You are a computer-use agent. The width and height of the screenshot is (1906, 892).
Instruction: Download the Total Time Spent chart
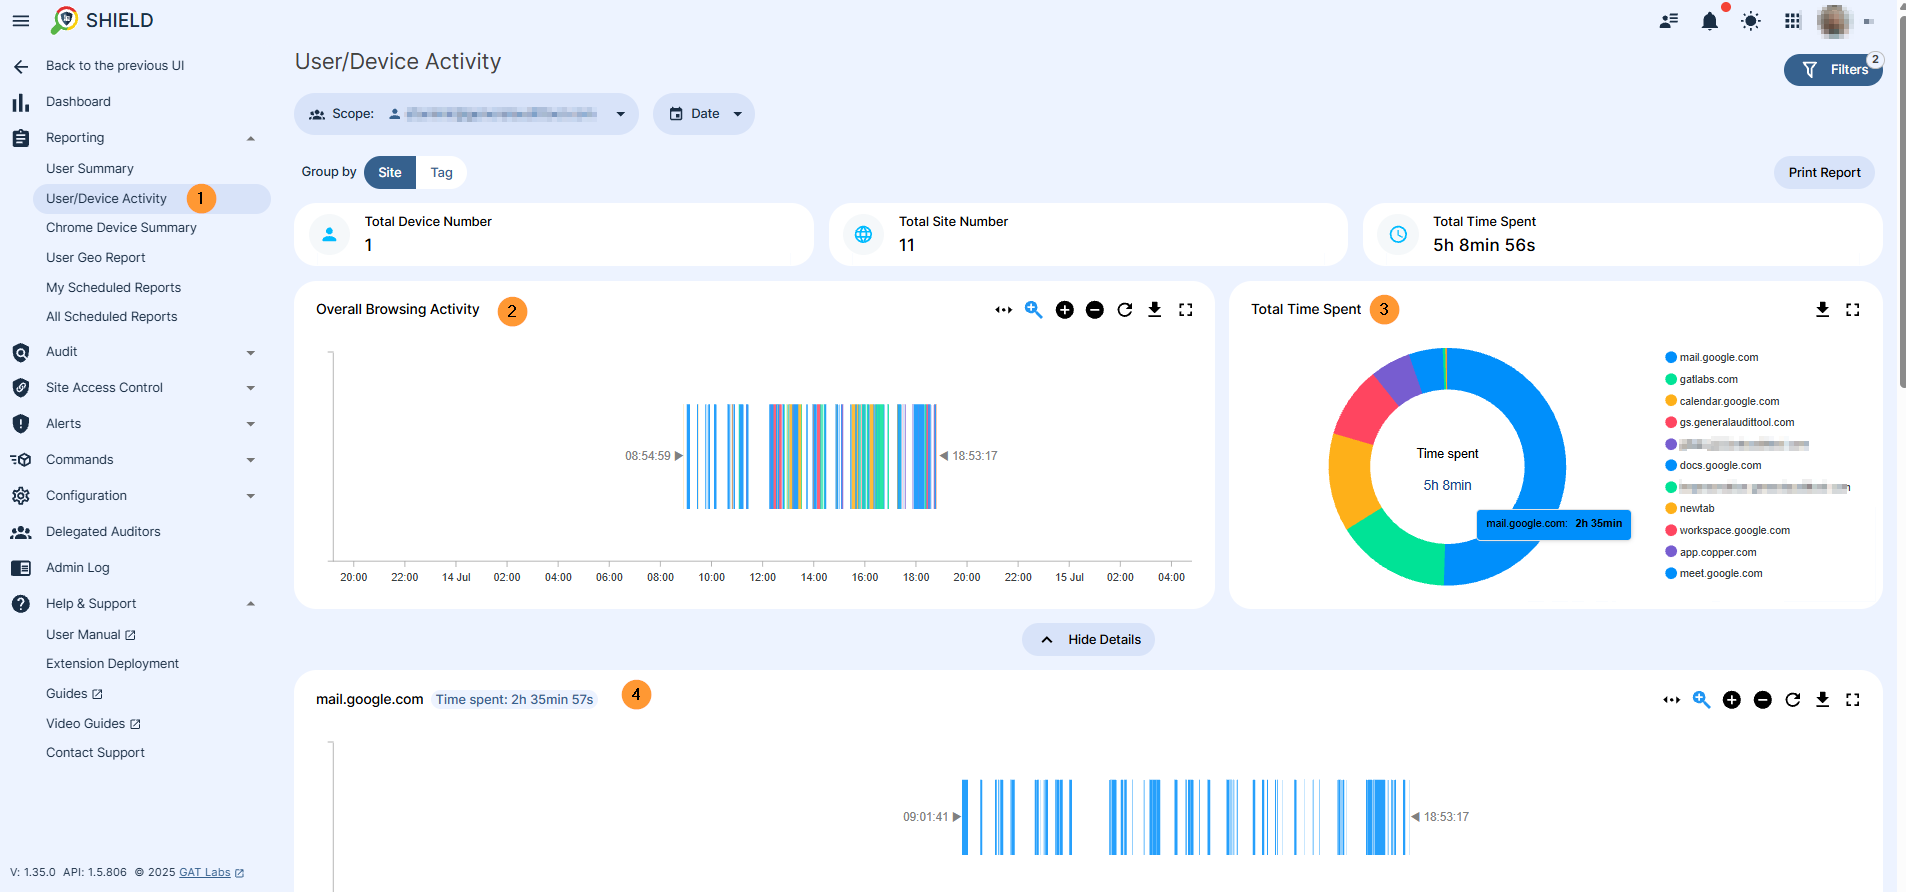pyautogui.click(x=1823, y=310)
